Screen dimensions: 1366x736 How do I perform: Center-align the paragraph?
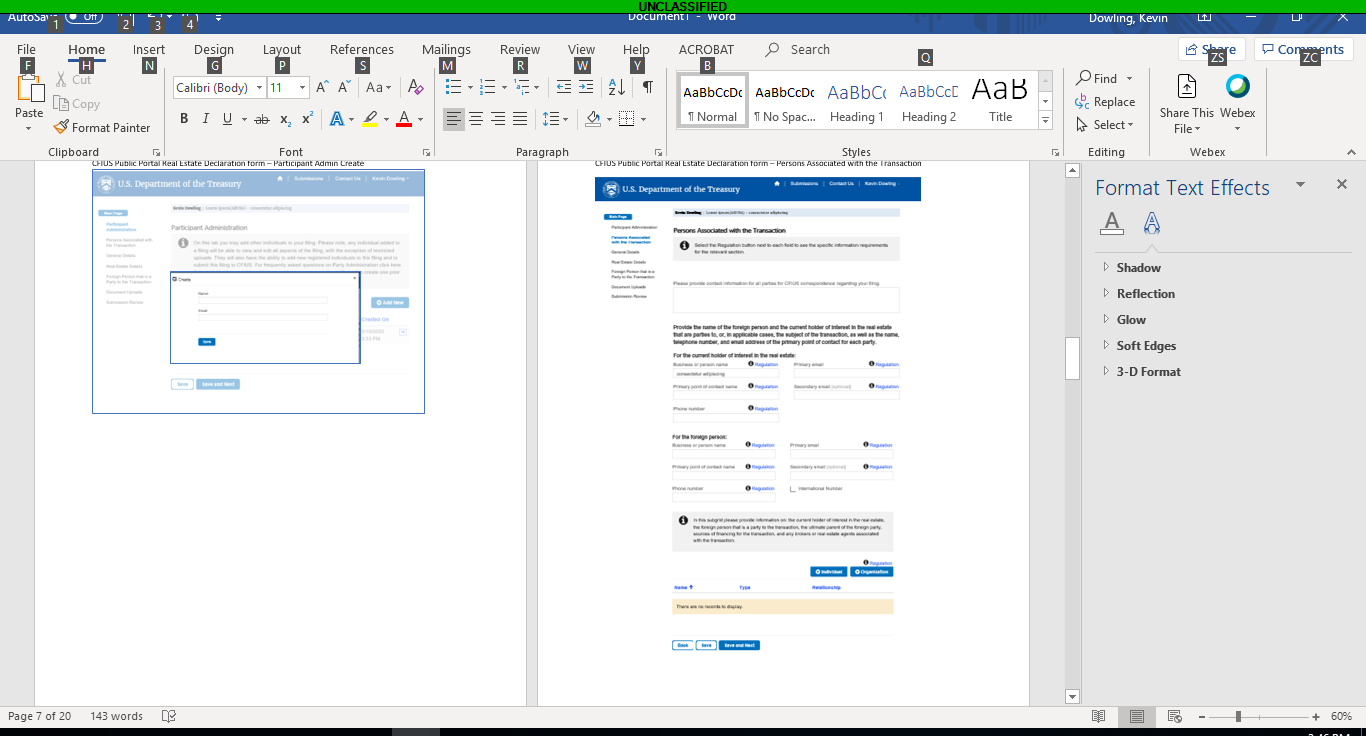(476, 119)
